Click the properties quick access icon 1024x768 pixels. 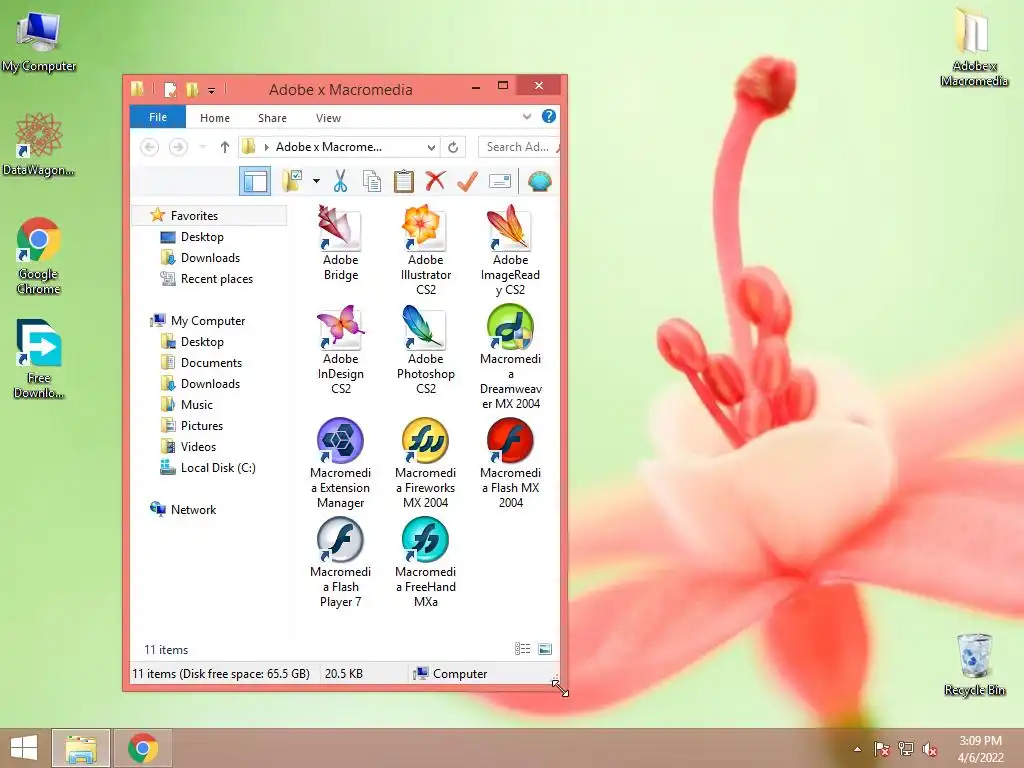pos(170,89)
